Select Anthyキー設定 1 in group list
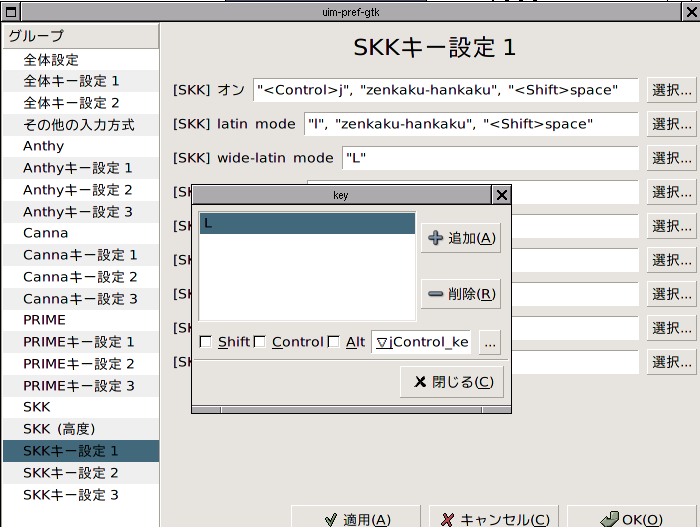Viewport: 700px width, 527px height. pyautogui.click(x=78, y=168)
